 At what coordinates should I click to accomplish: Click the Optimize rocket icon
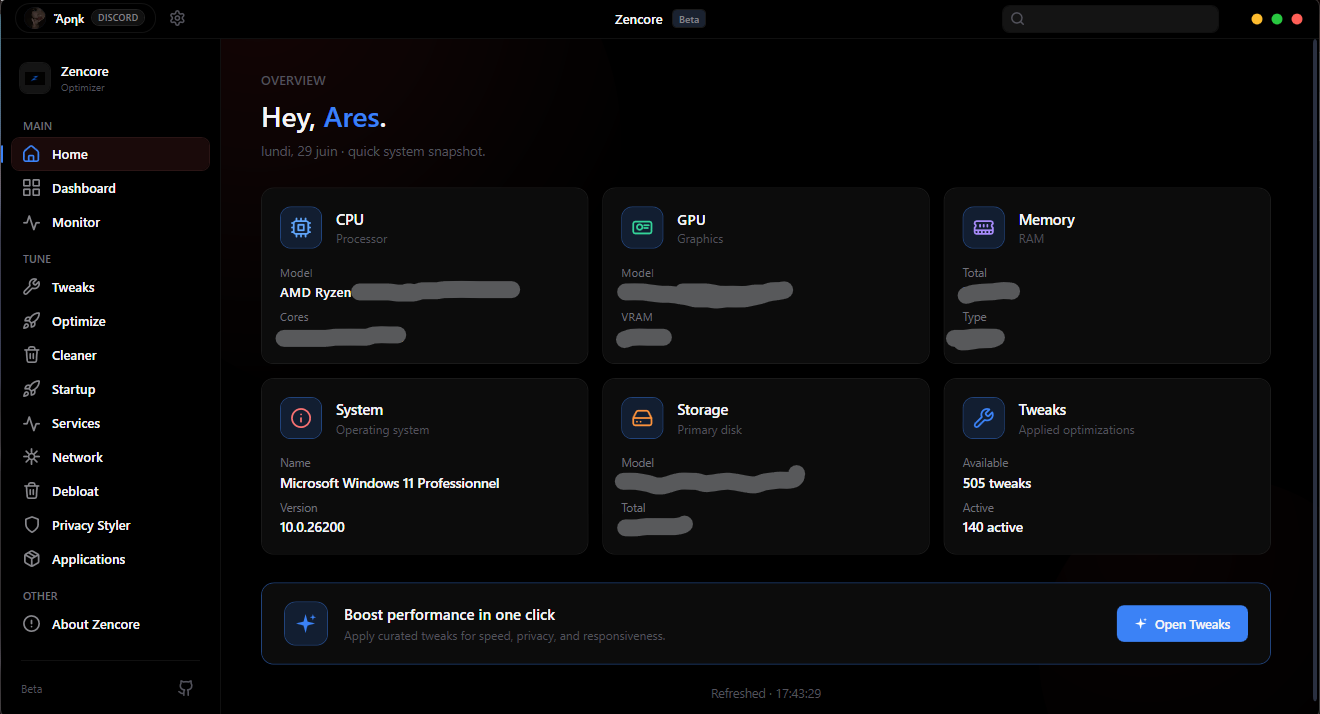pyautogui.click(x=32, y=321)
